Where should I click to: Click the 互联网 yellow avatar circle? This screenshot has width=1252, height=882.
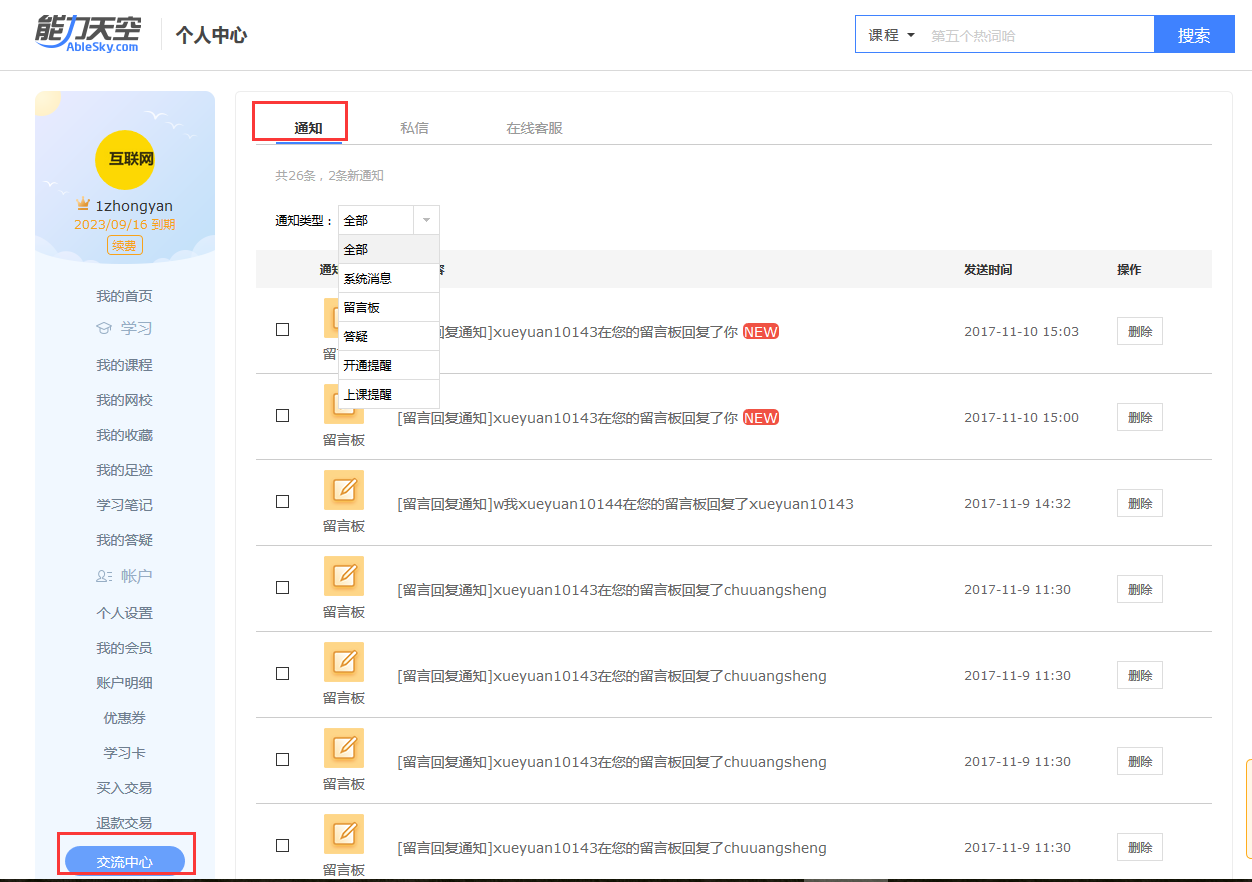(x=124, y=159)
